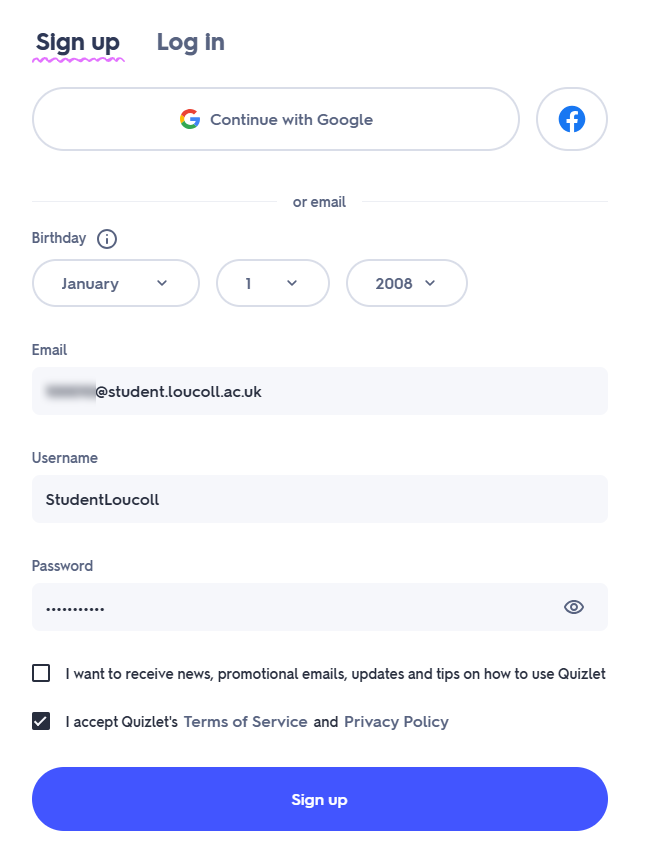Image resolution: width=645 pixels, height=850 pixels.
Task: Open the Terms of Service link
Action: point(246,722)
